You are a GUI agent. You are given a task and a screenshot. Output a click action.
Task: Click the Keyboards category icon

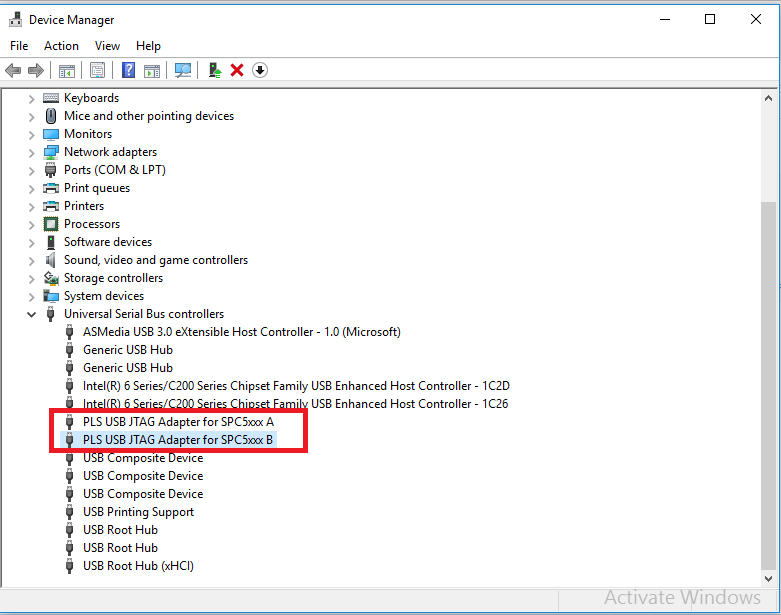coord(51,98)
